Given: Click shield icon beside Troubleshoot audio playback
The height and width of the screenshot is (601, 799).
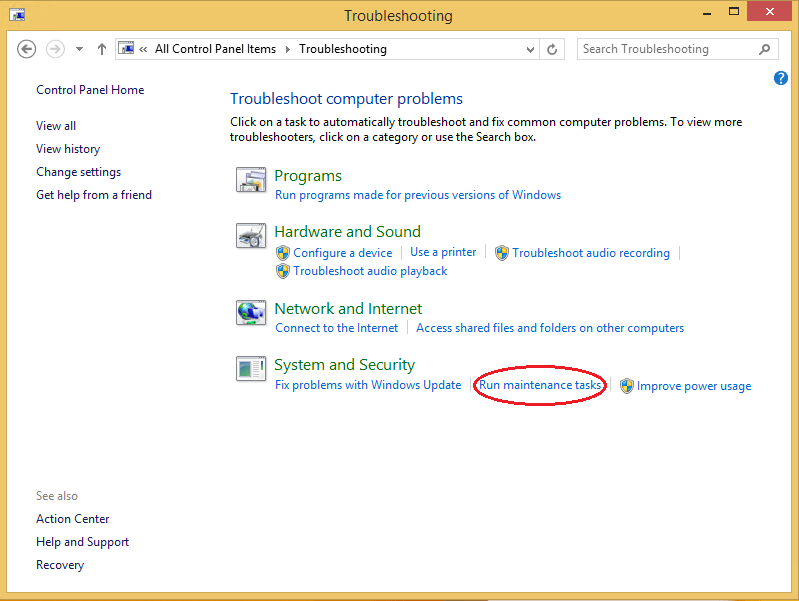Looking at the screenshot, I should pos(283,271).
